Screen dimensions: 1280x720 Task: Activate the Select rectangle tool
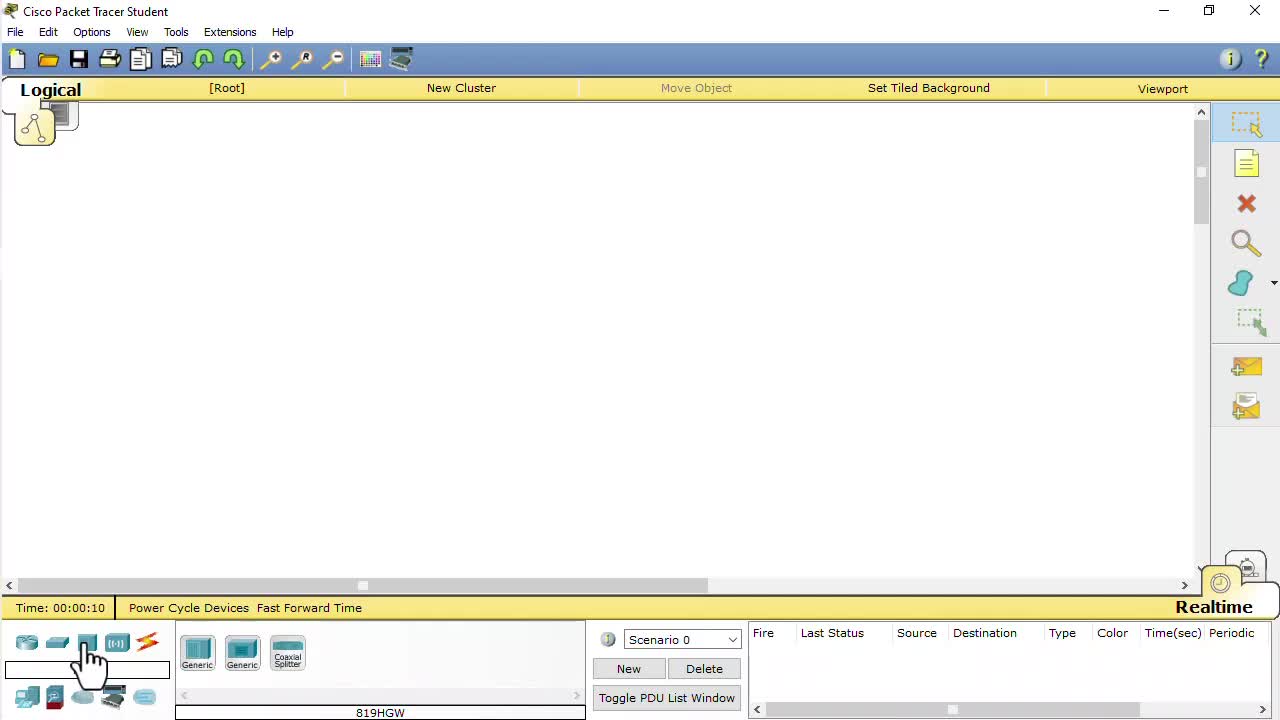1246,123
